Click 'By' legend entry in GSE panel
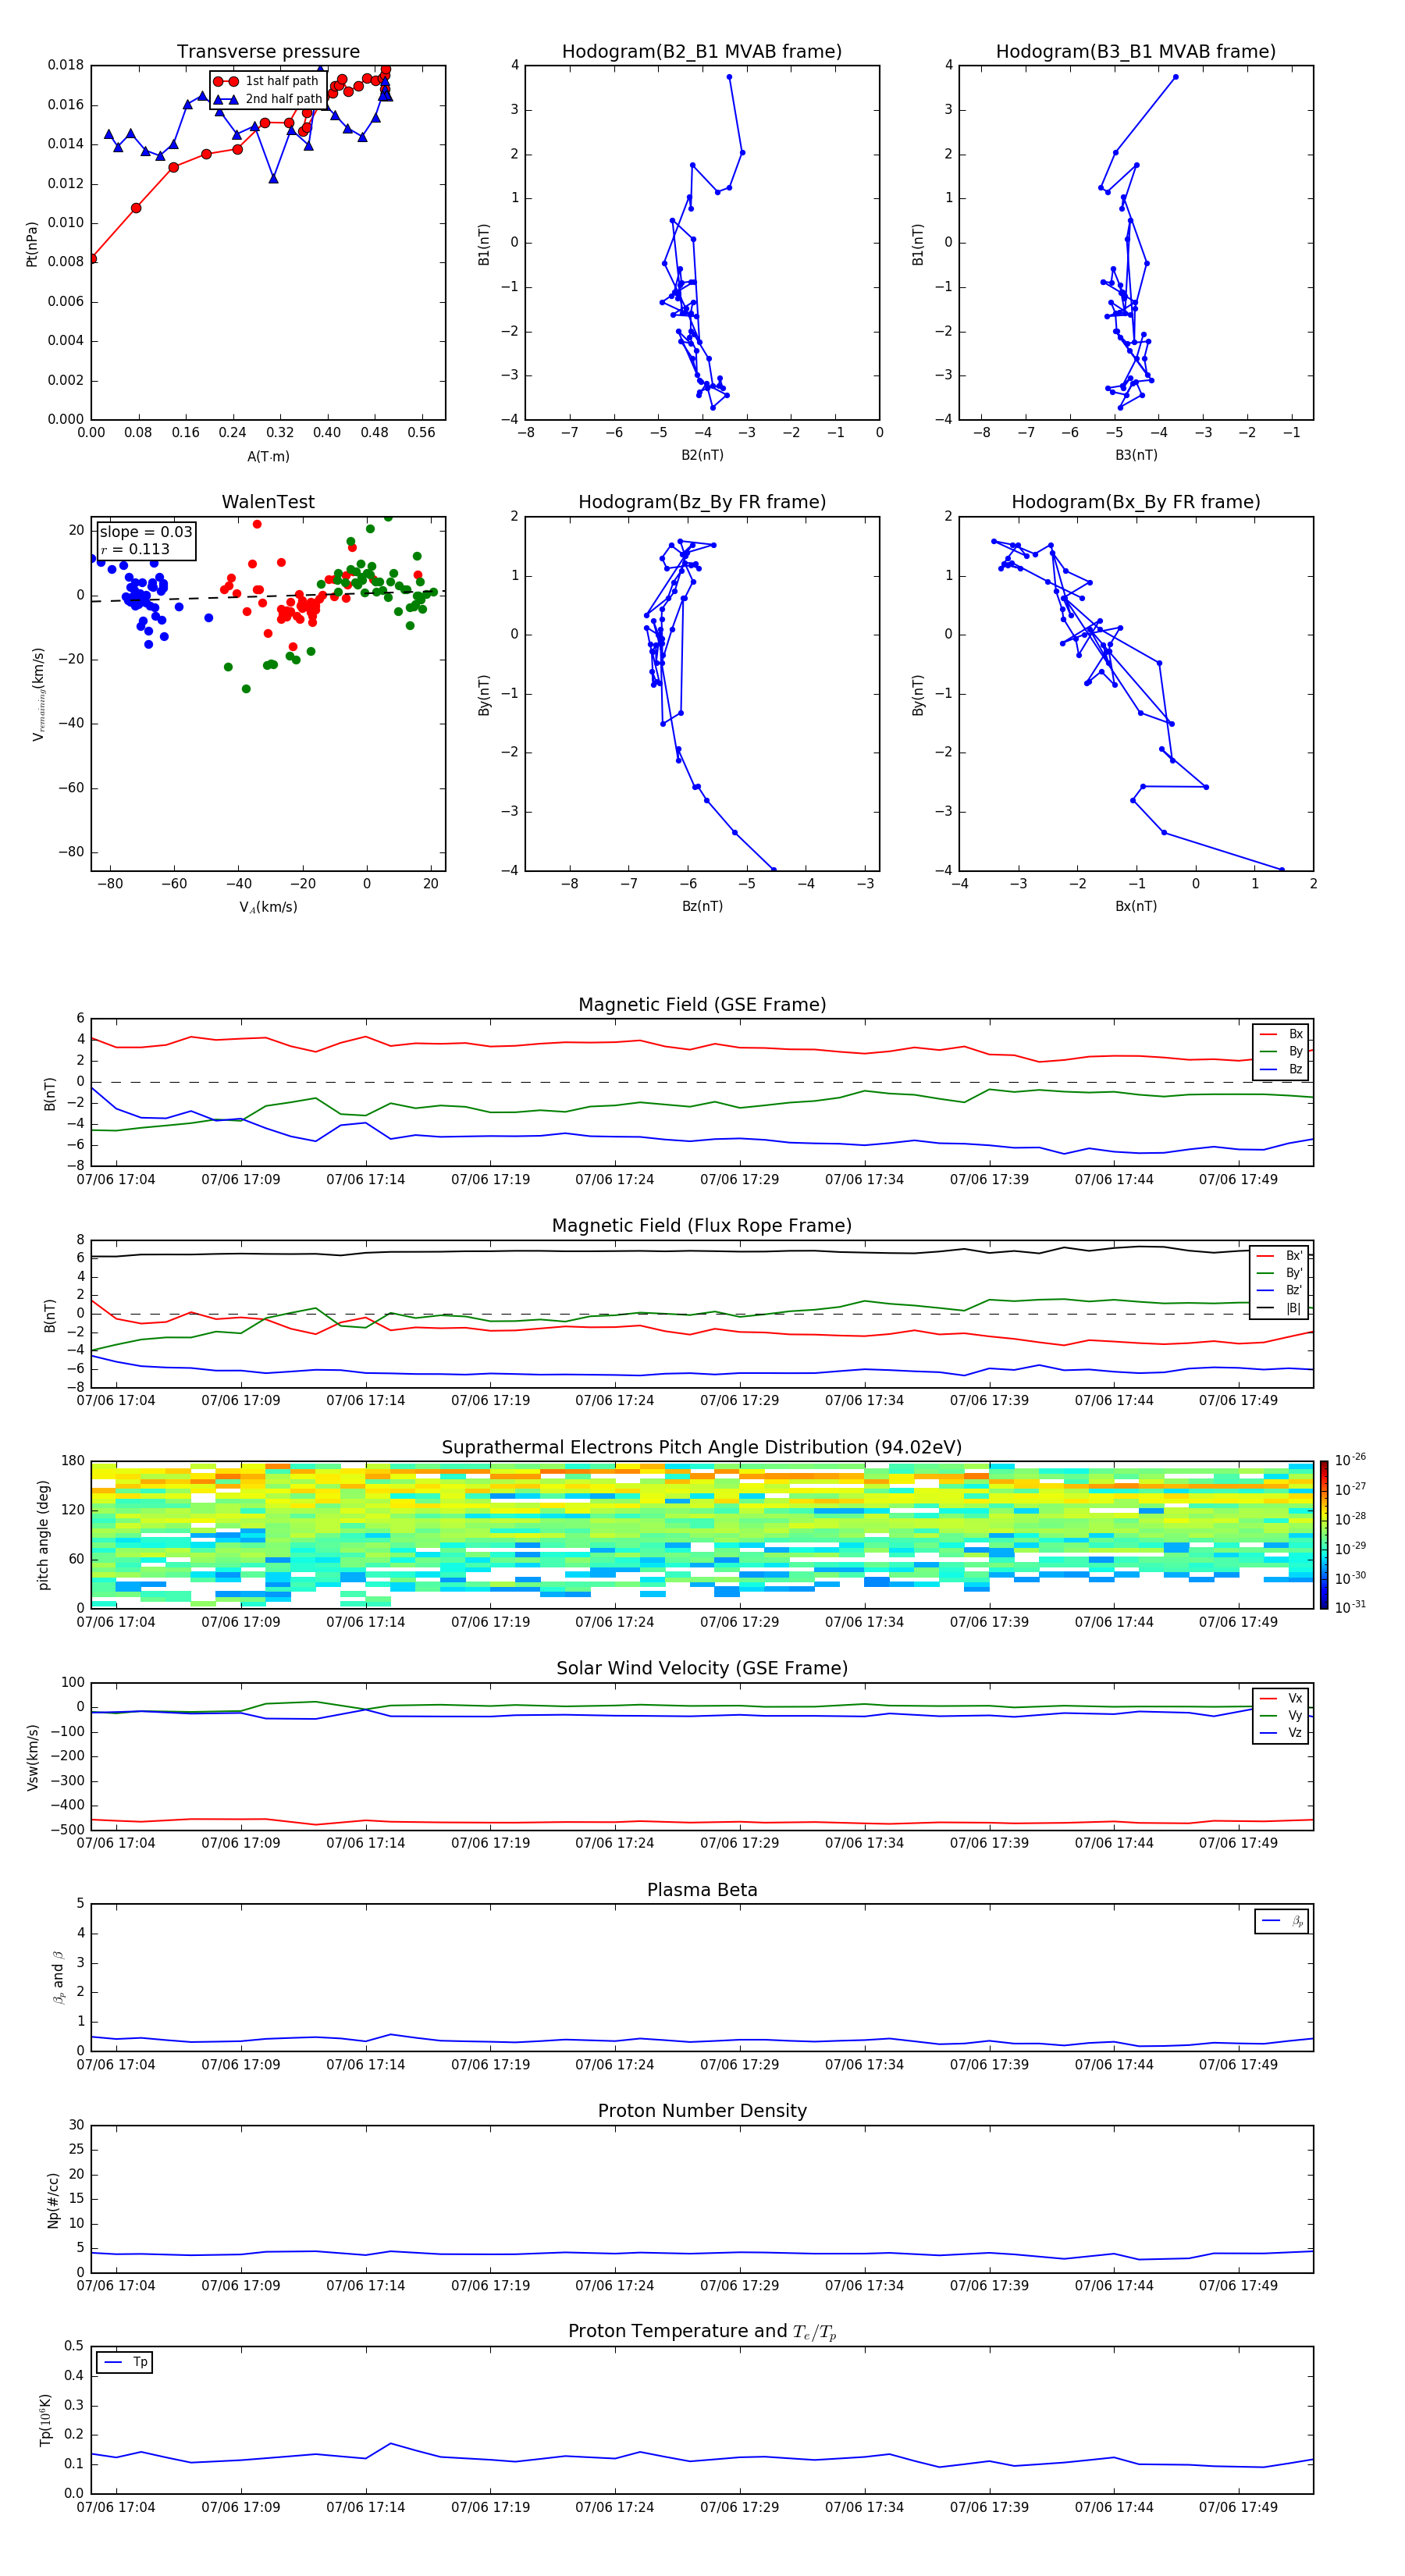 click(x=1282, y=1051)
